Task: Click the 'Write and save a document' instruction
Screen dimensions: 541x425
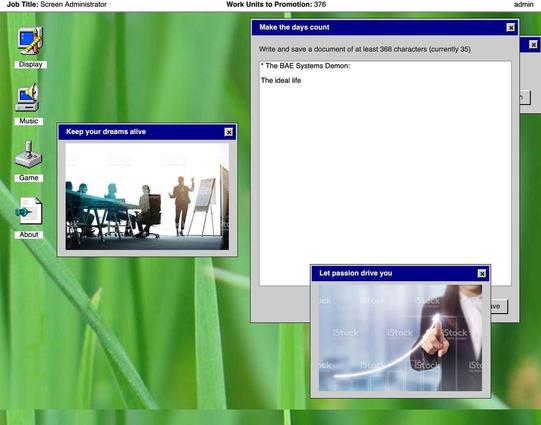Action: point(365,49)
